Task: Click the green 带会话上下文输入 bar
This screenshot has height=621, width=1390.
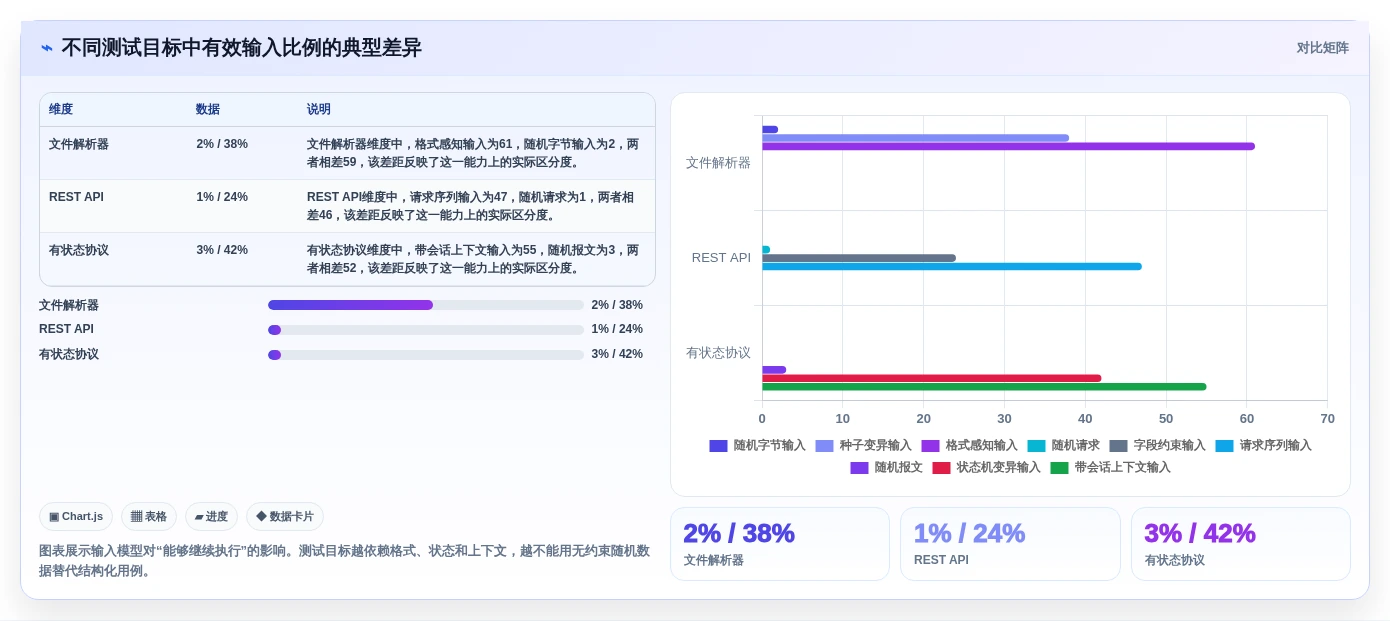Action: tap(984, 386)
